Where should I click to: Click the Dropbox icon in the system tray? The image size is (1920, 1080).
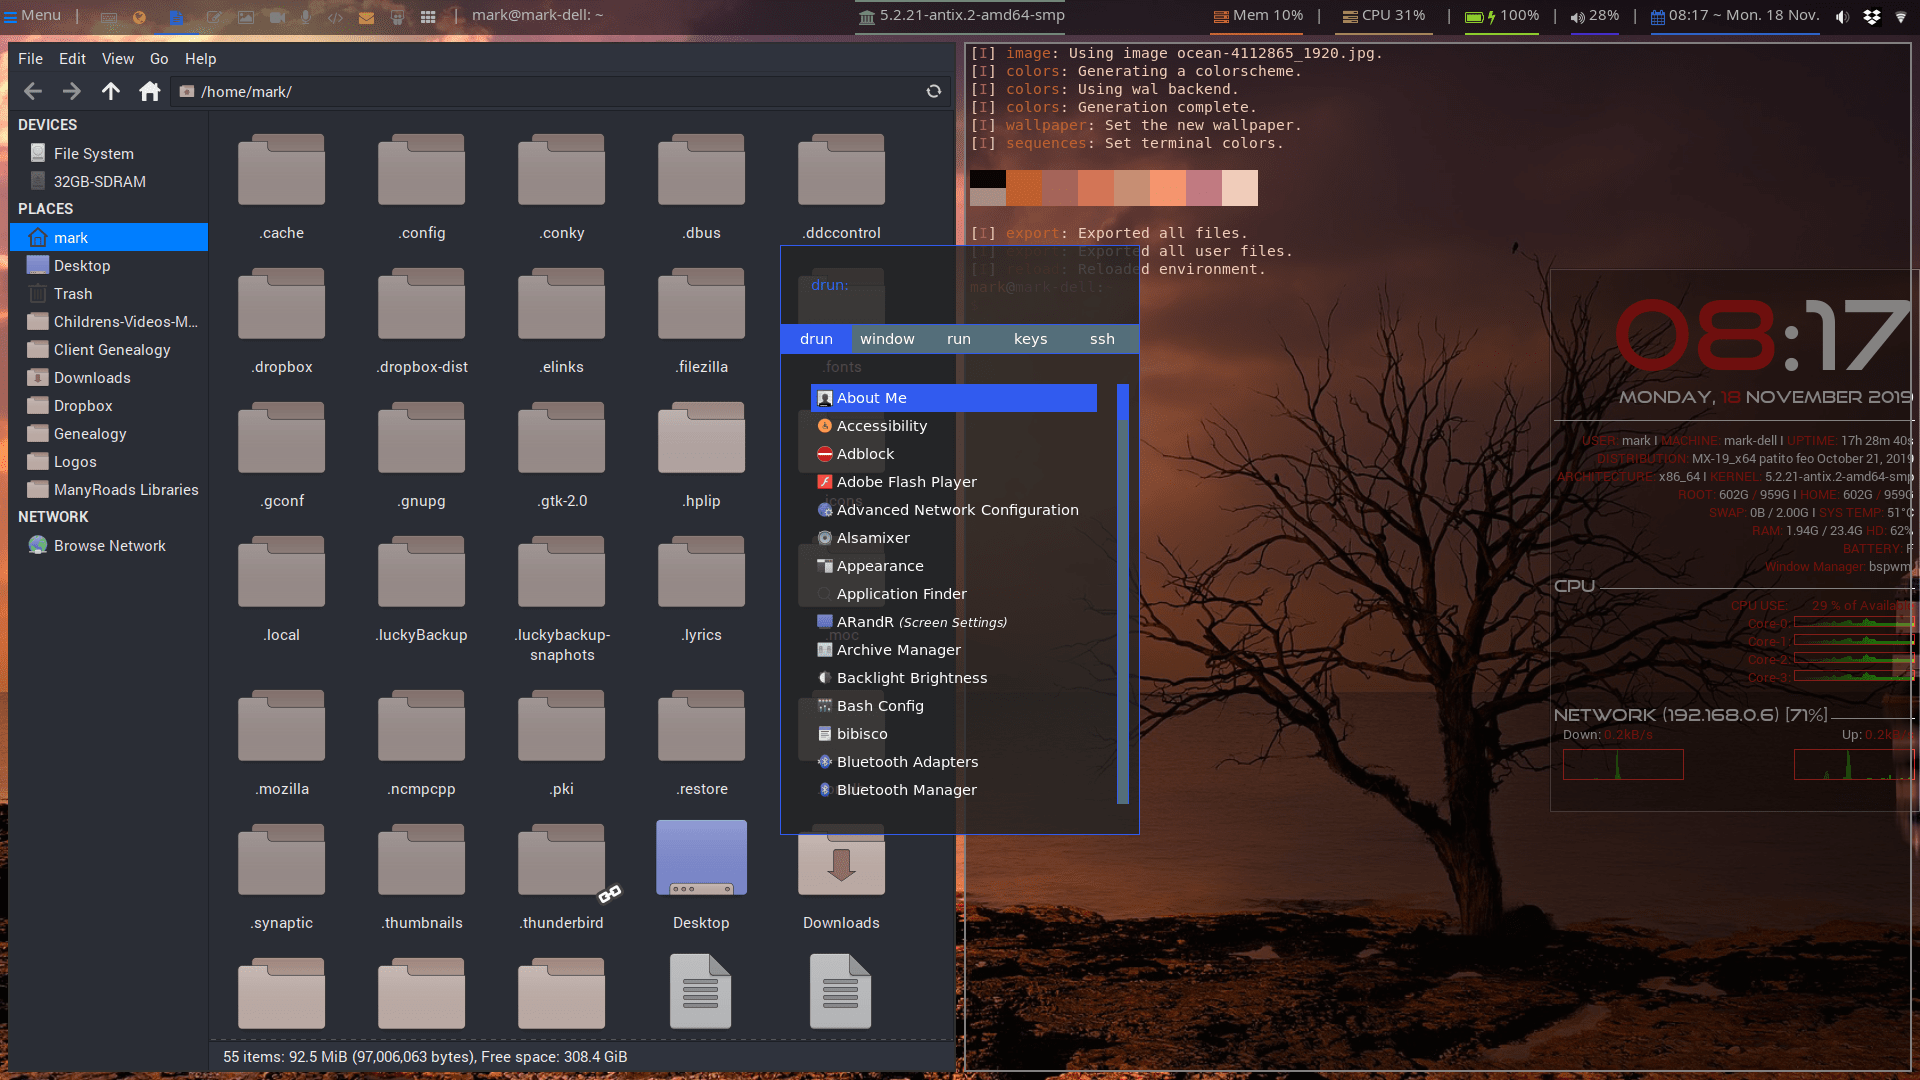[1871, 16]
